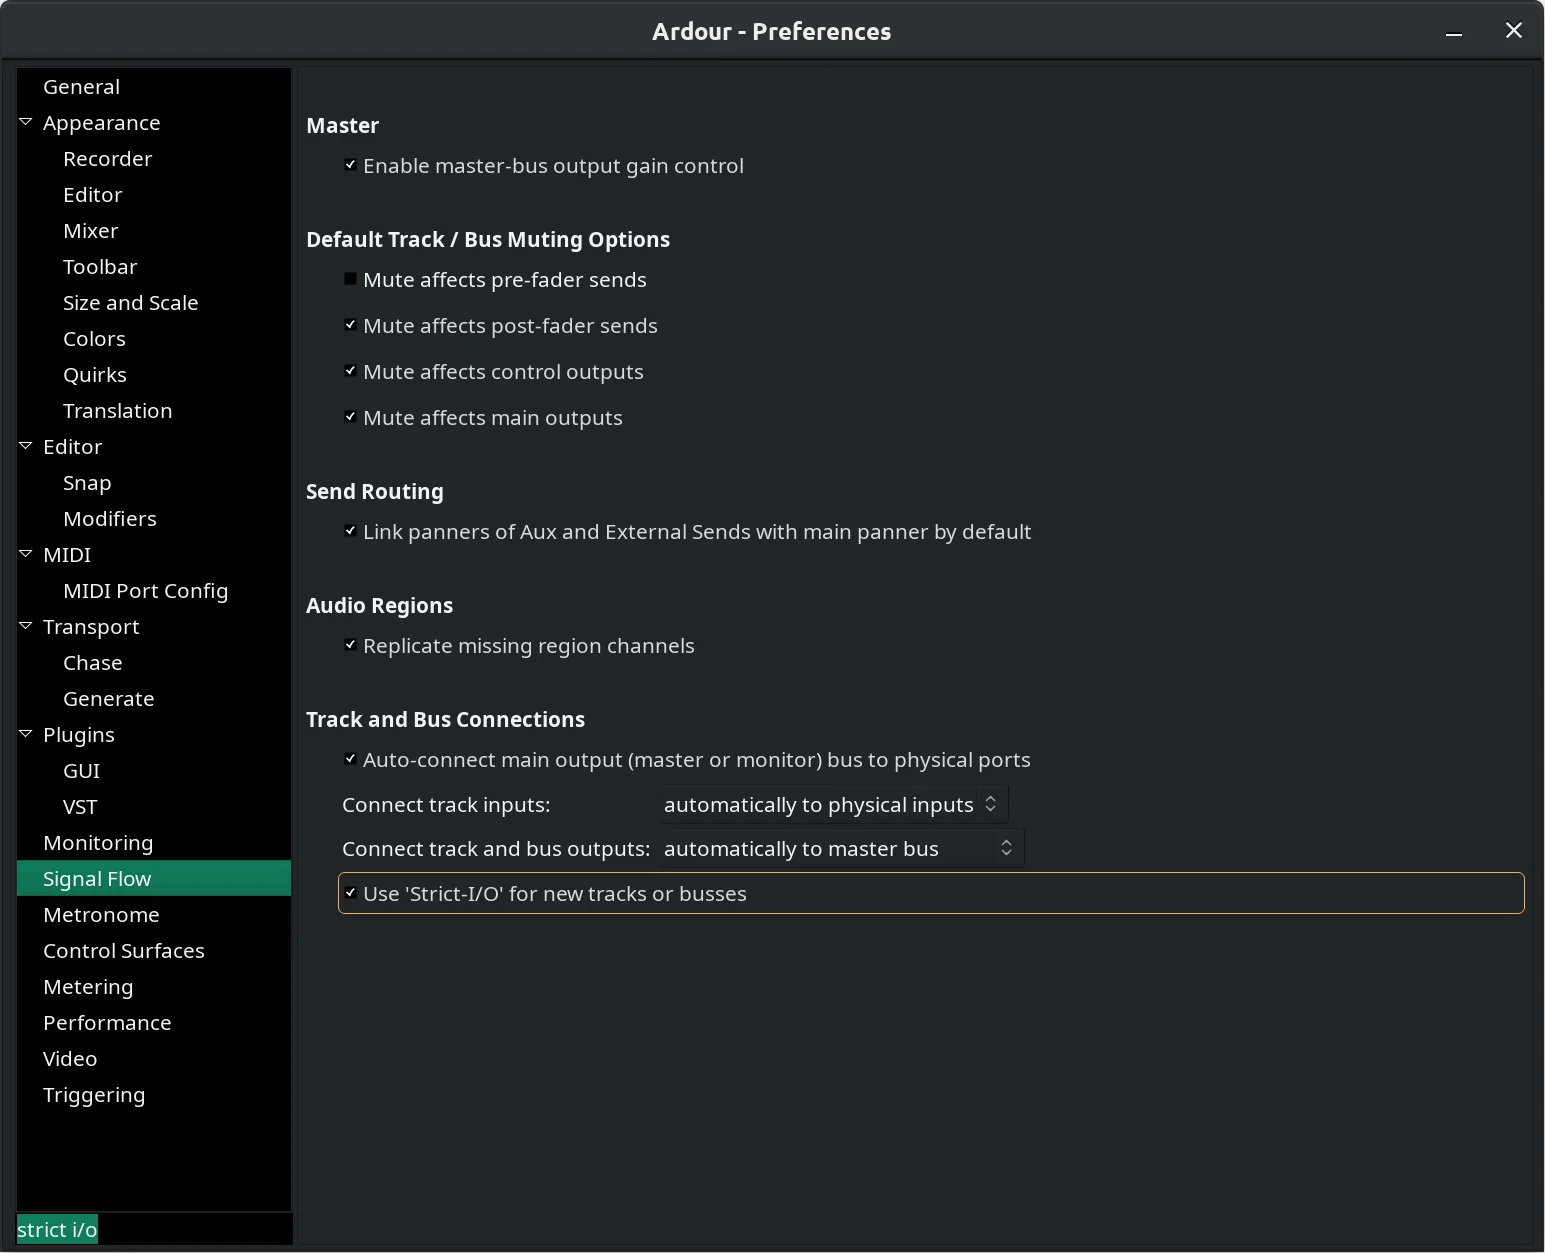The height and width of the screenshot is (1253, 1545).
Task: Open Toolbar appearance settings
Action: (100, 267)
